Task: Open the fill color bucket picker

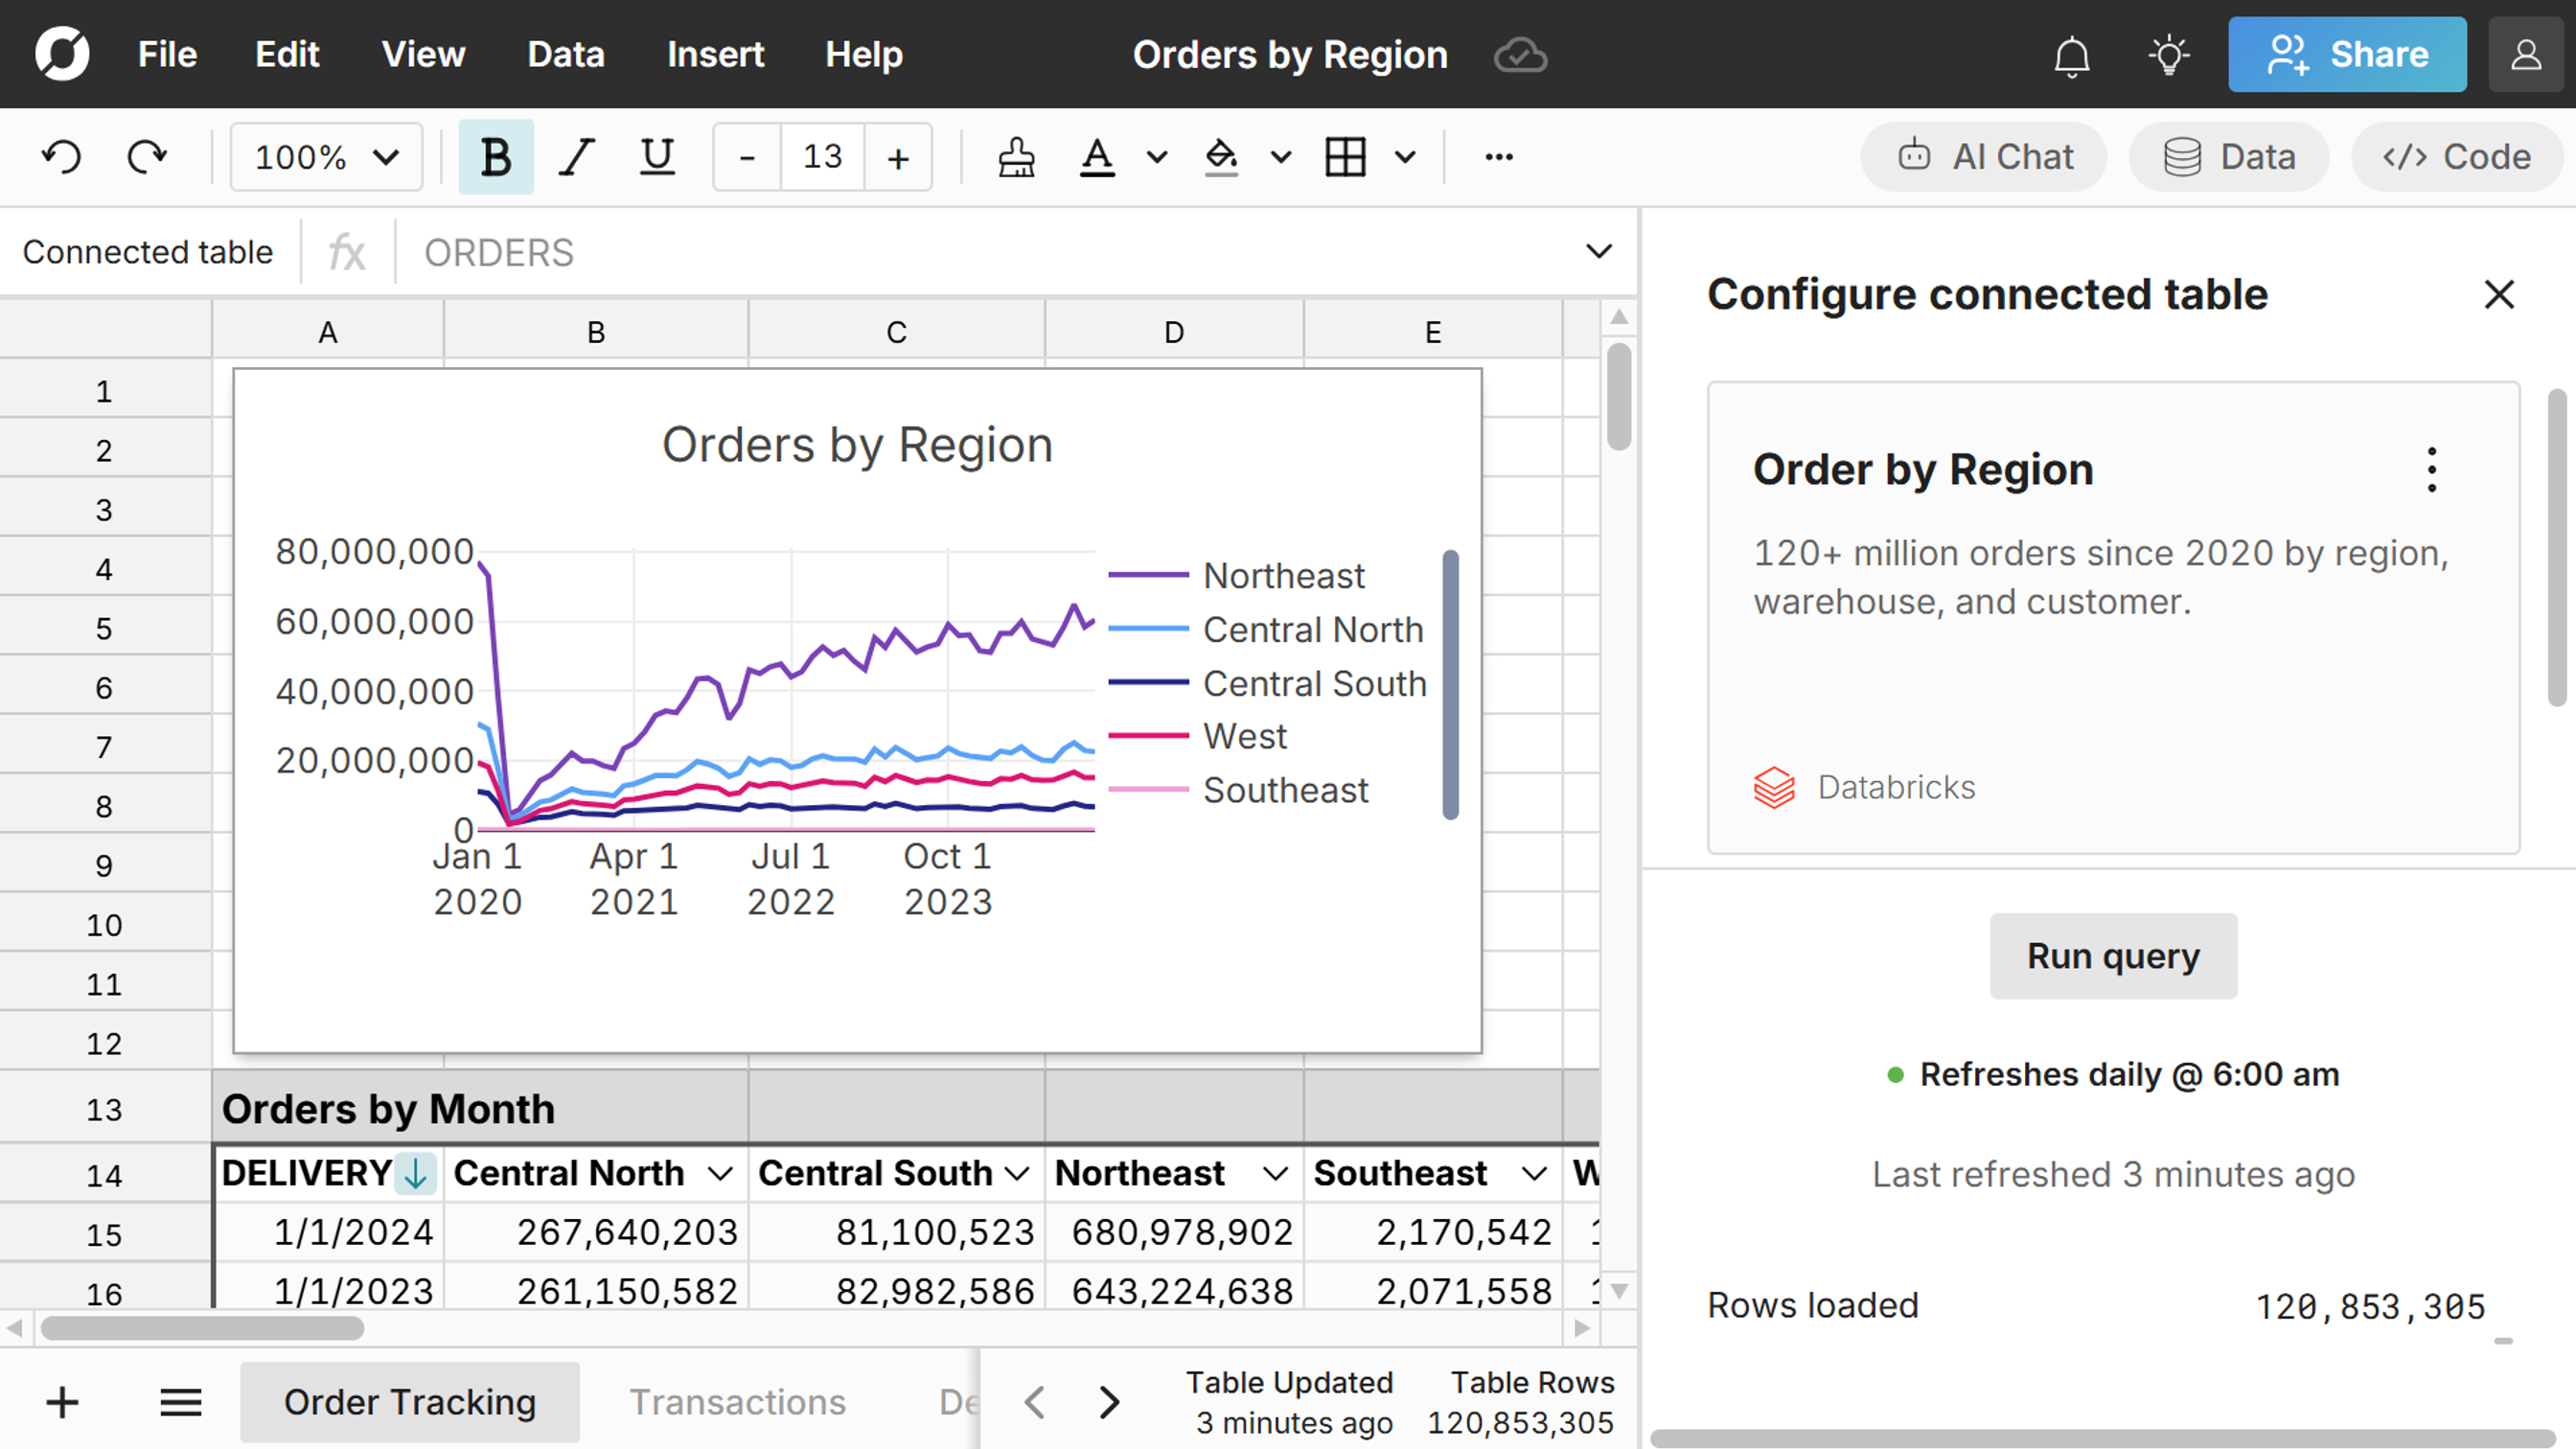Action: pos(1221,157)
